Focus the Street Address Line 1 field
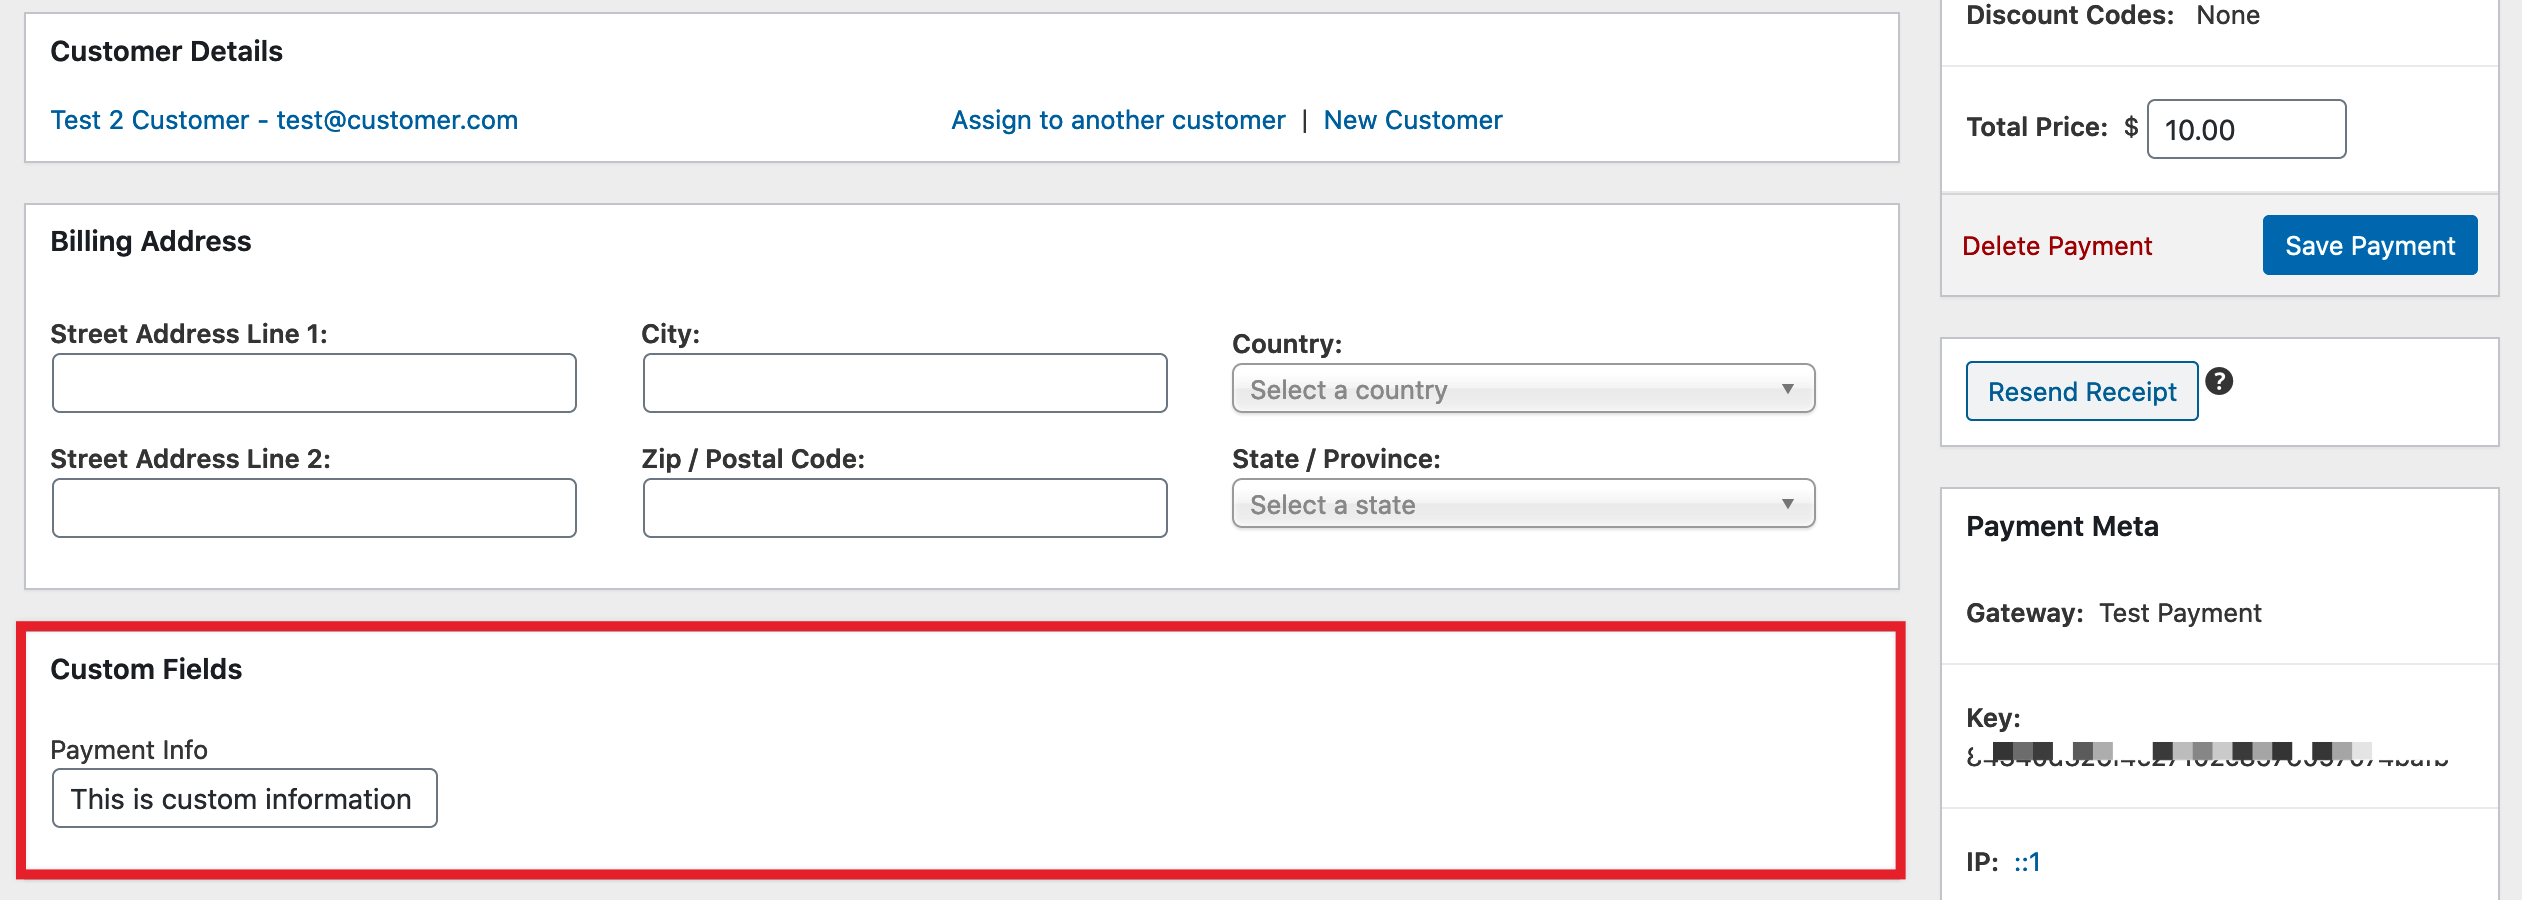Image resolution: width=2522 pixels, height=900 pixels. coord(314,383)
